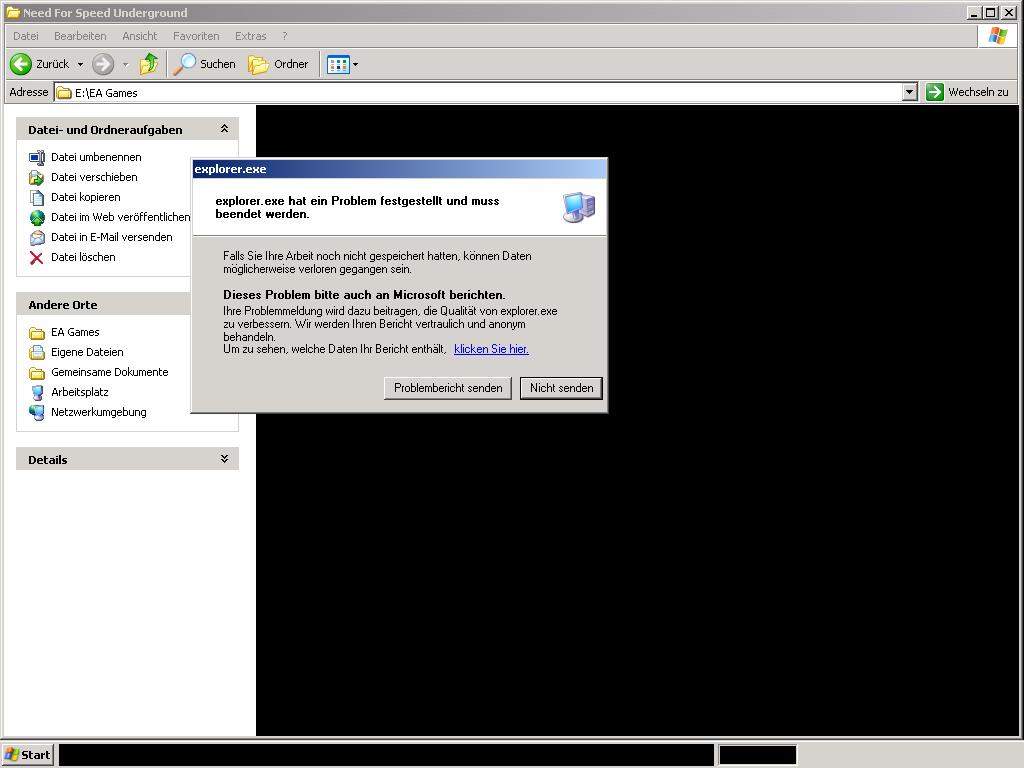Click the explorer.exe dialog title bar
1024x768 pixels.
399,169
